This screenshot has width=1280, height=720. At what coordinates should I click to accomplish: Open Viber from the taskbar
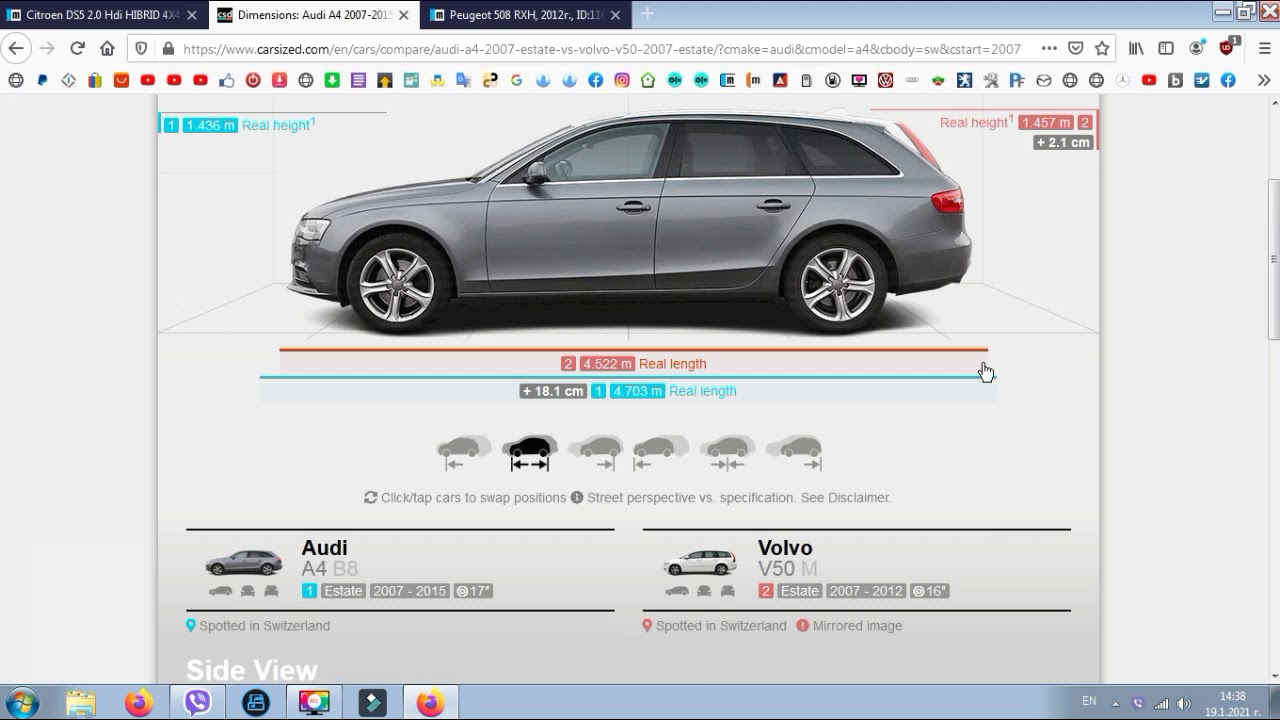coord(197,702)
